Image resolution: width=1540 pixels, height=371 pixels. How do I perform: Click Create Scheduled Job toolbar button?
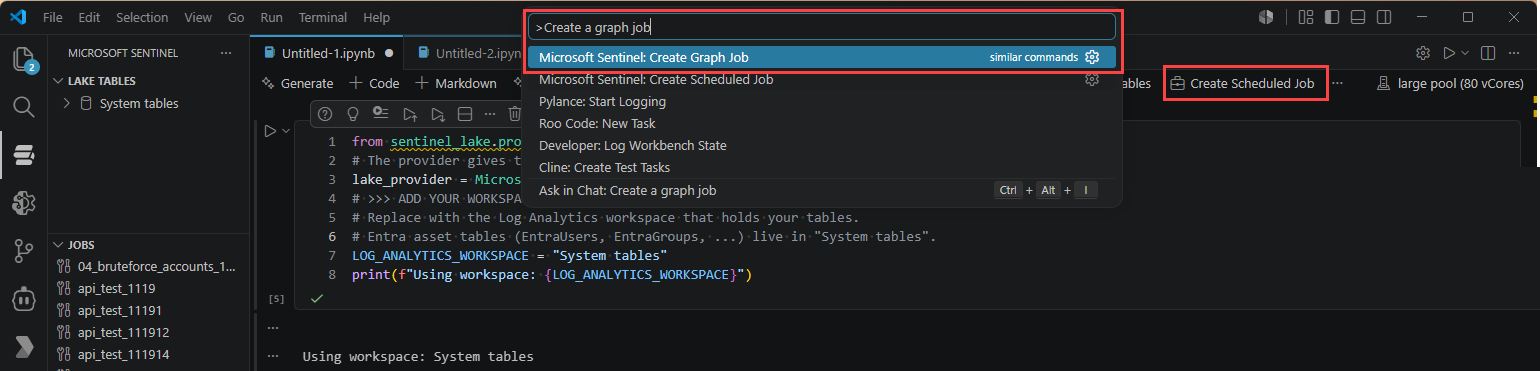pos(1242,84)
